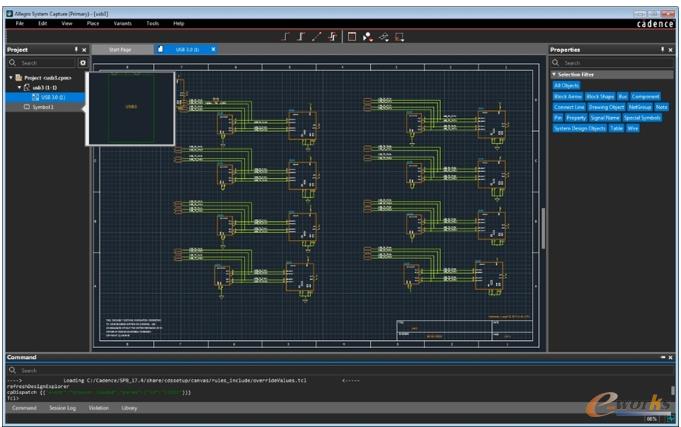
Task: Toggle the Pin selection filter
Action: click(x=558, y=118)
